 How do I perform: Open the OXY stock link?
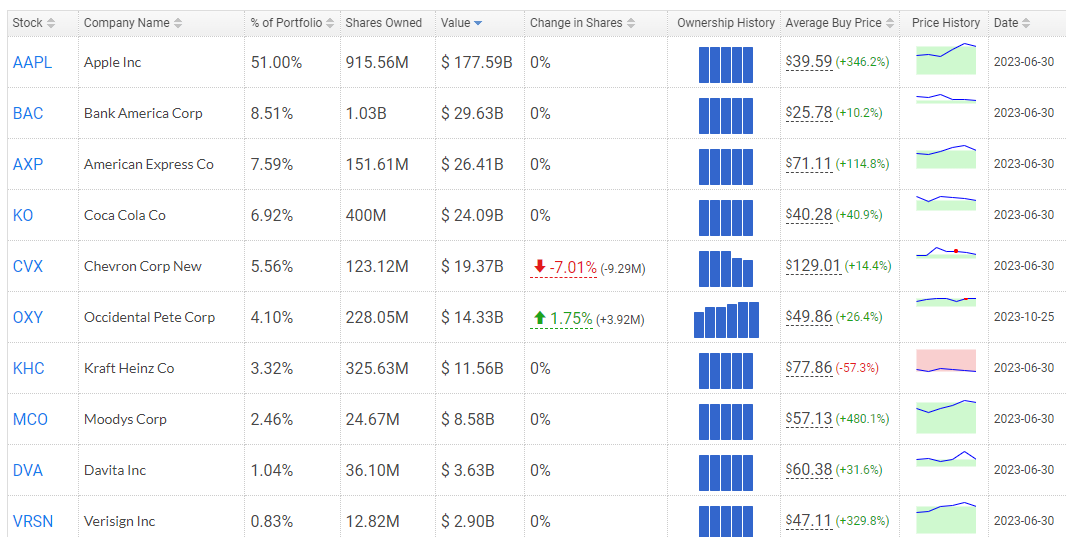click(x=28, y=317)
